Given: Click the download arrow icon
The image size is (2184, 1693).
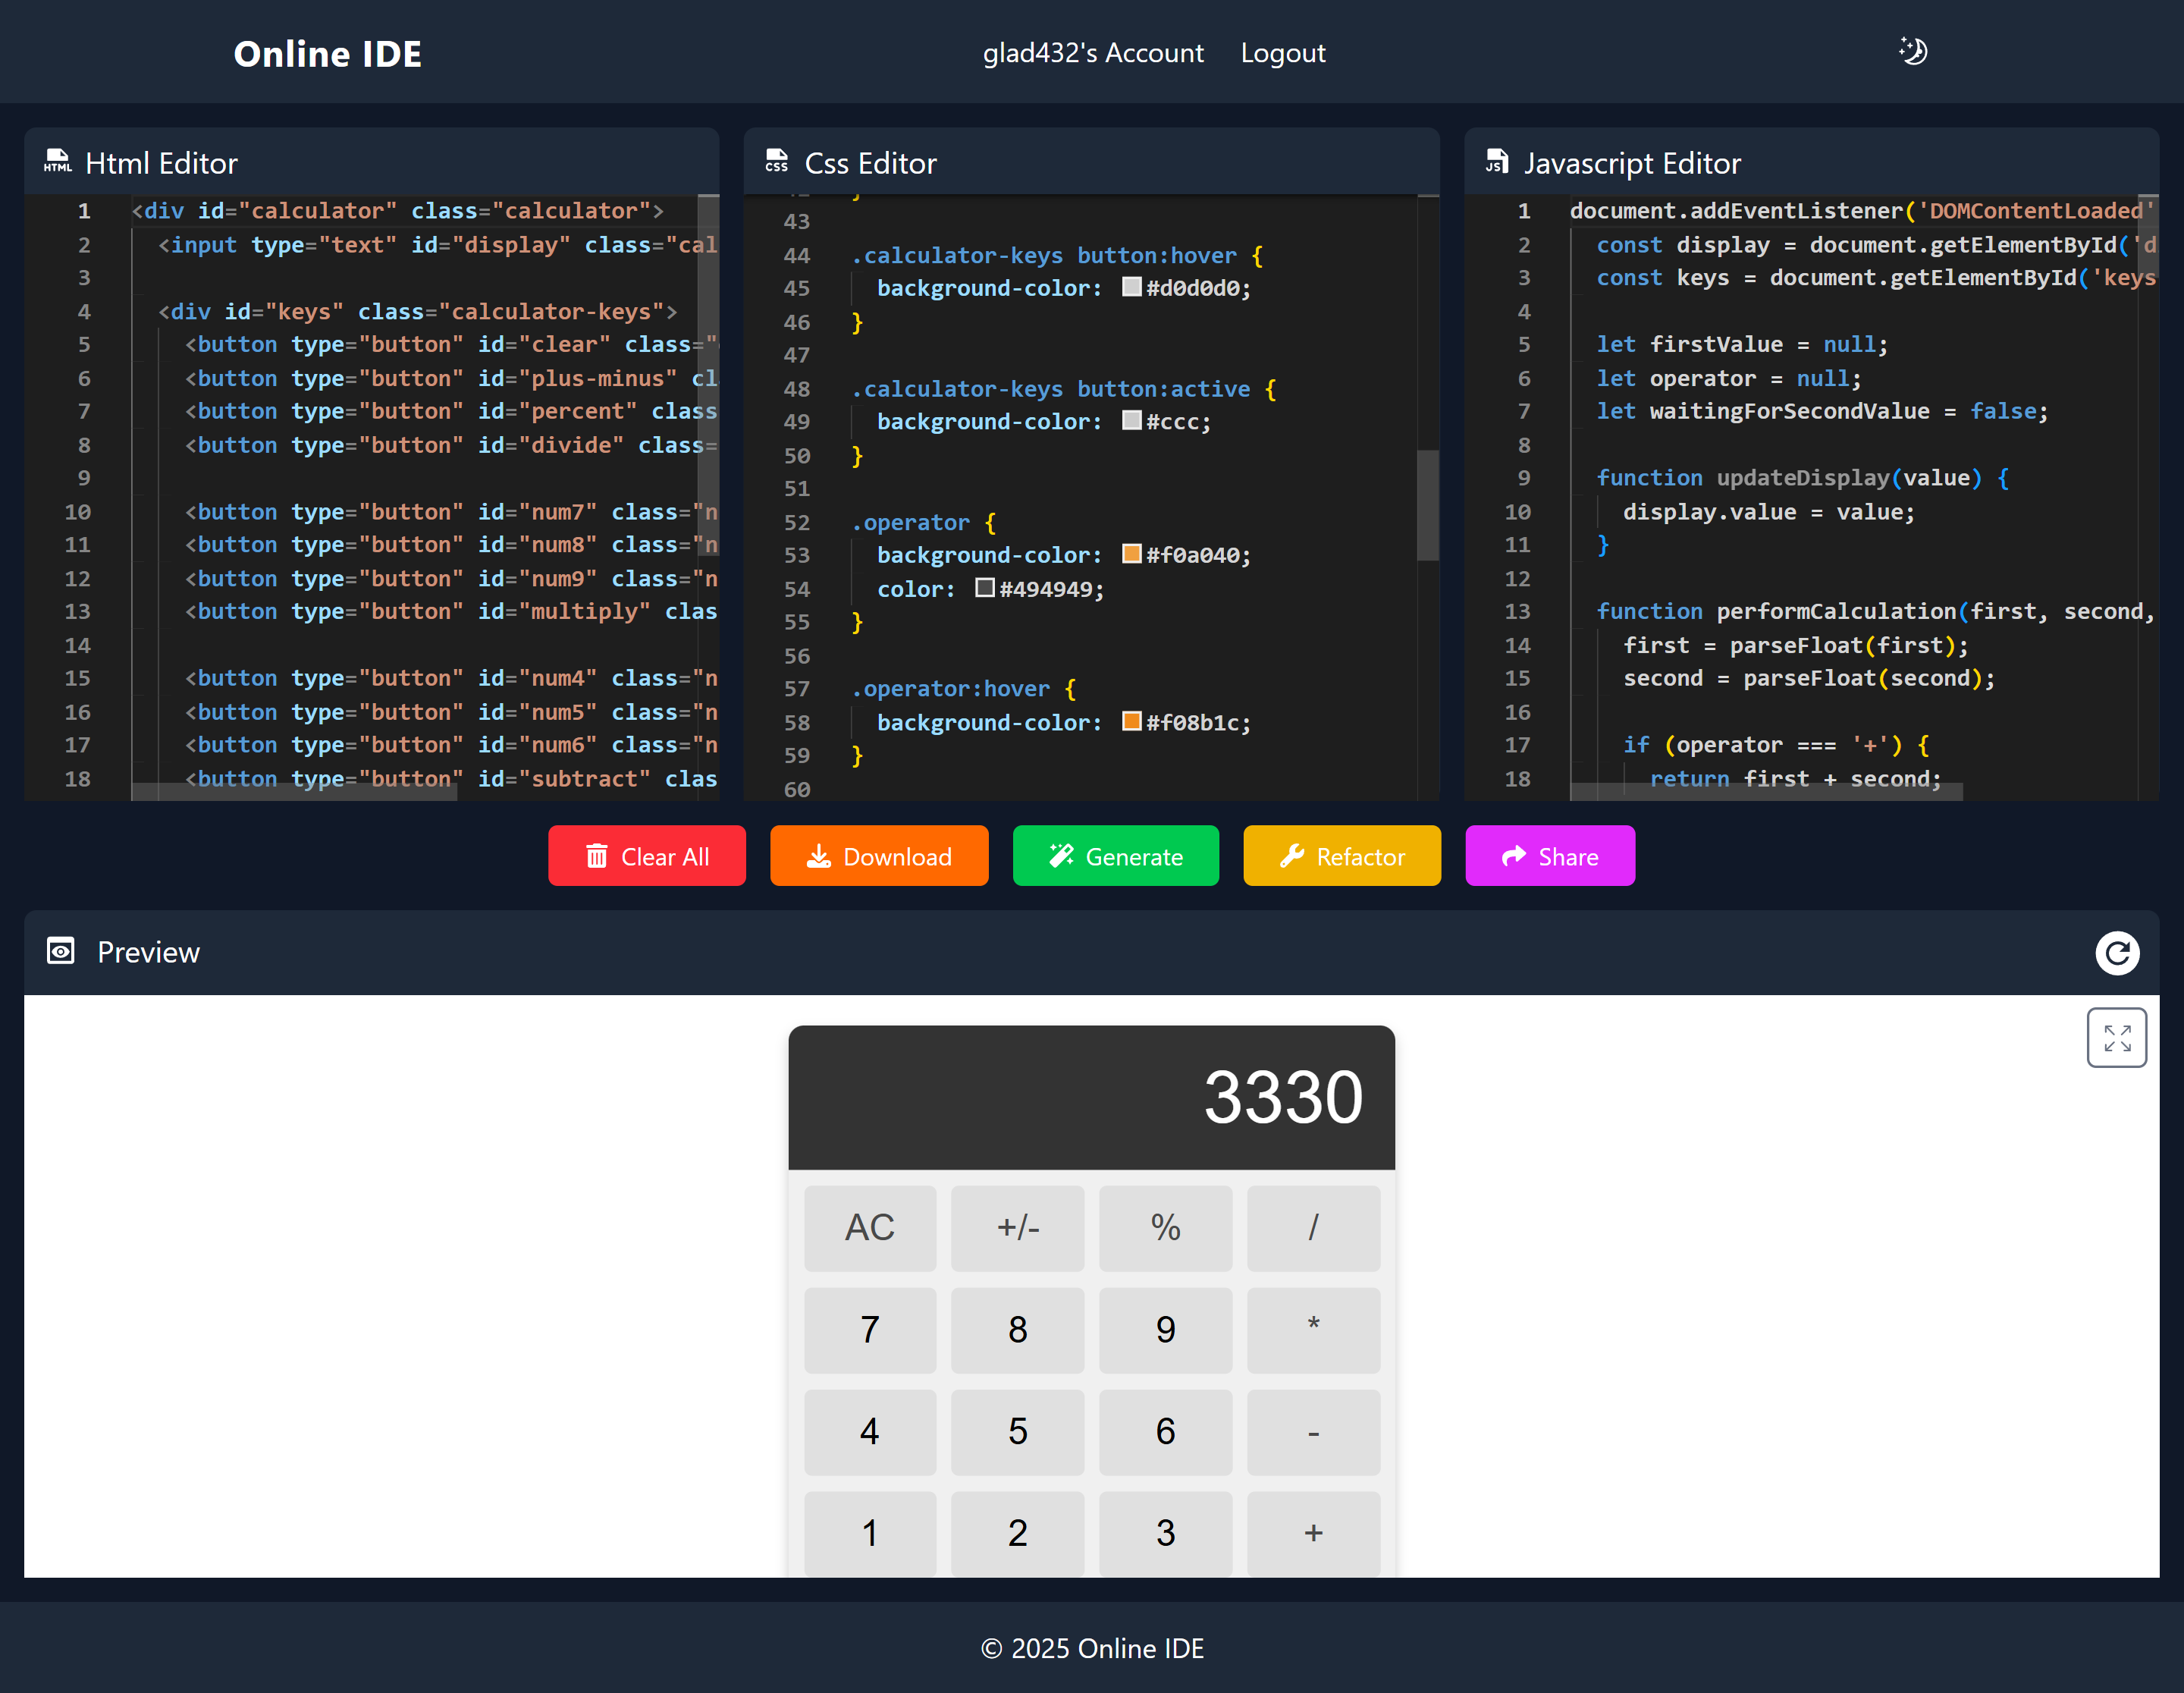Looking at the screenshot, I should pos(819,856).
